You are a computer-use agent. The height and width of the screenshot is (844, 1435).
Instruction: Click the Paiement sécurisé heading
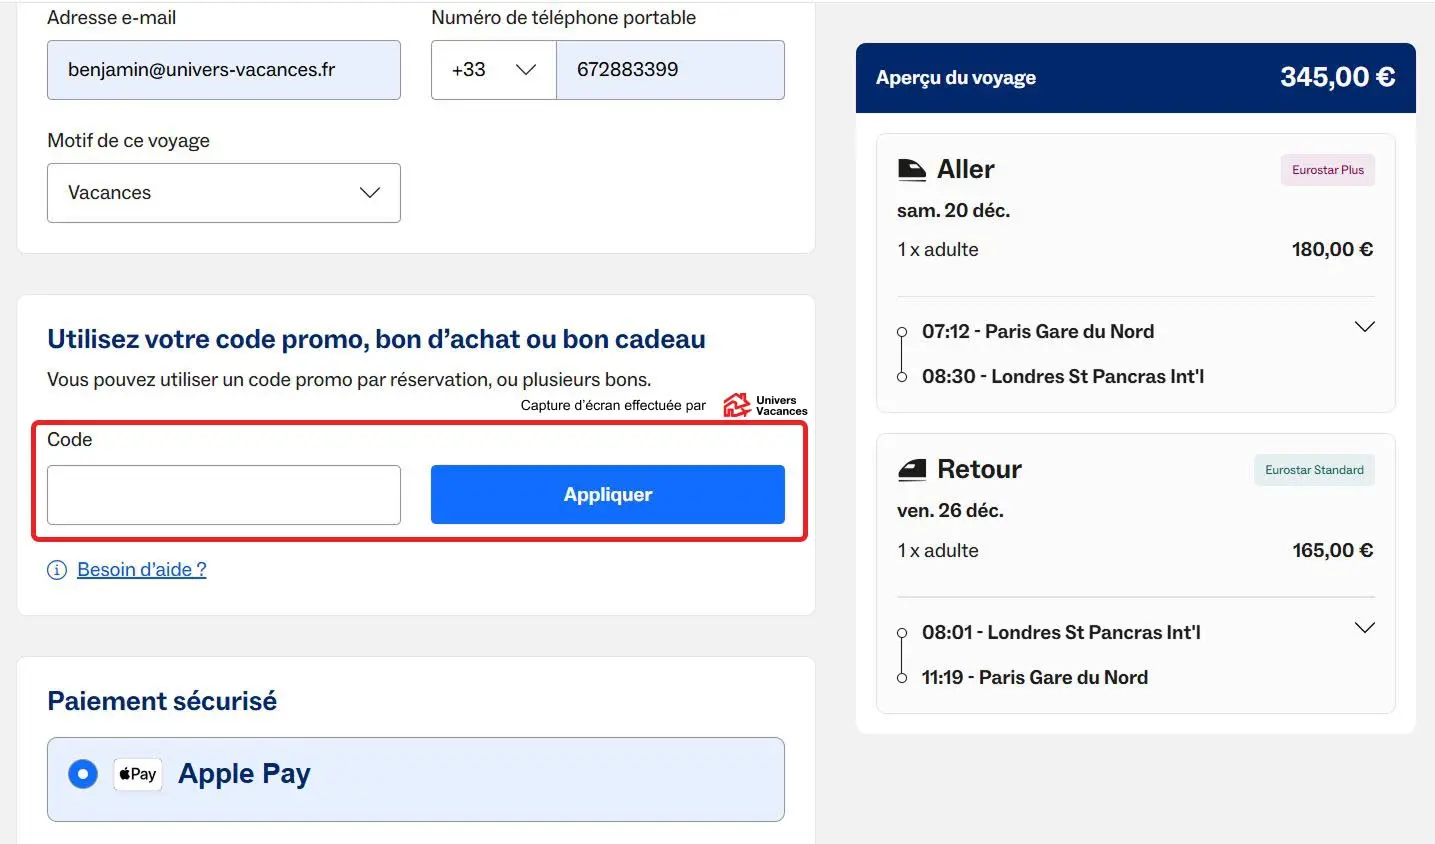click(162, 701)
